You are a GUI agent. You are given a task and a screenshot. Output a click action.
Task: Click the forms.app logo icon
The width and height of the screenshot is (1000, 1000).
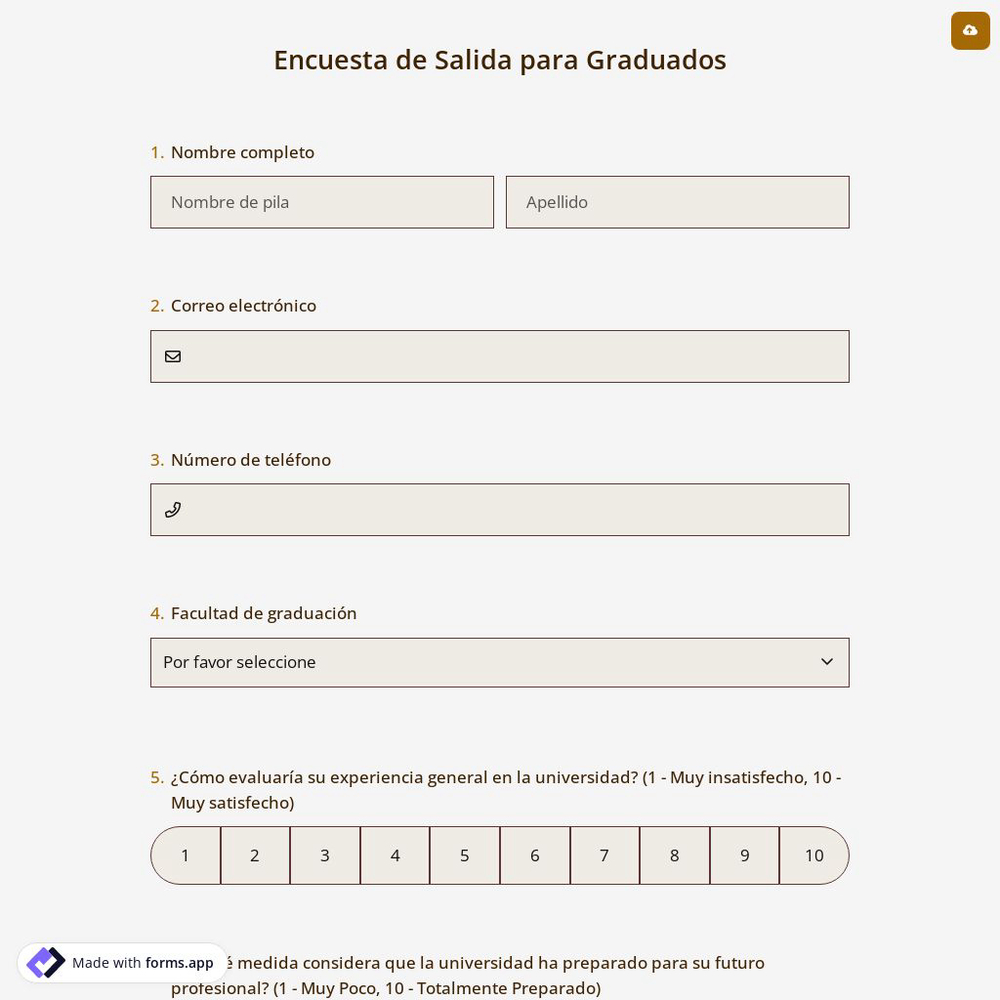[46, 962]
